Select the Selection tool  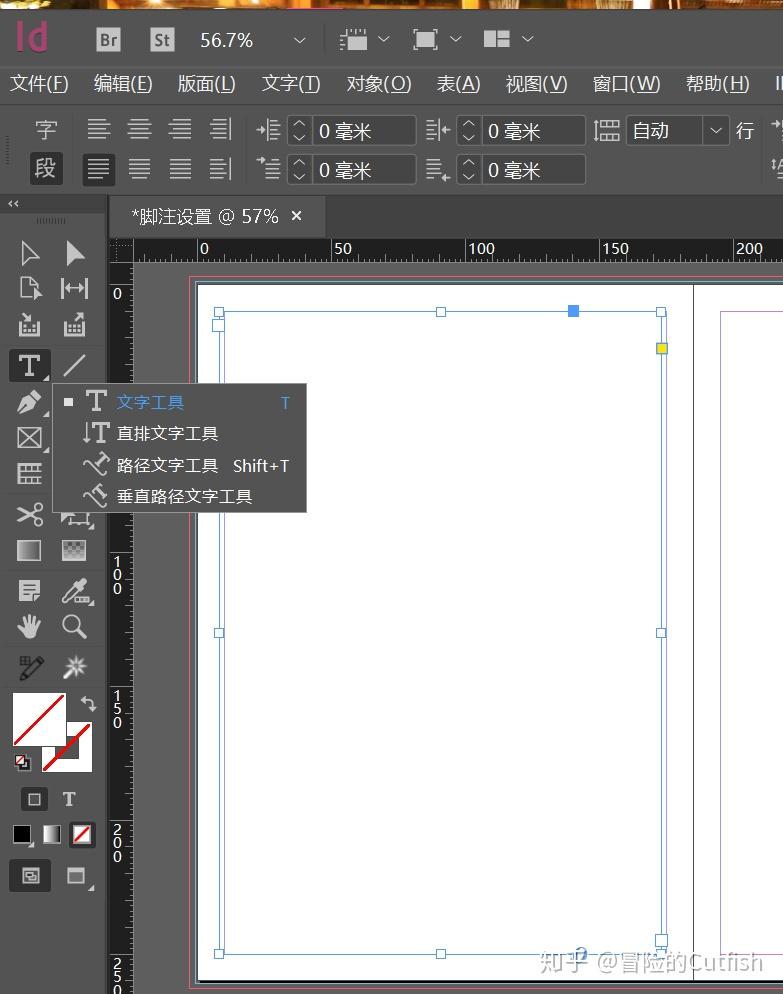(x=30, y=254)
